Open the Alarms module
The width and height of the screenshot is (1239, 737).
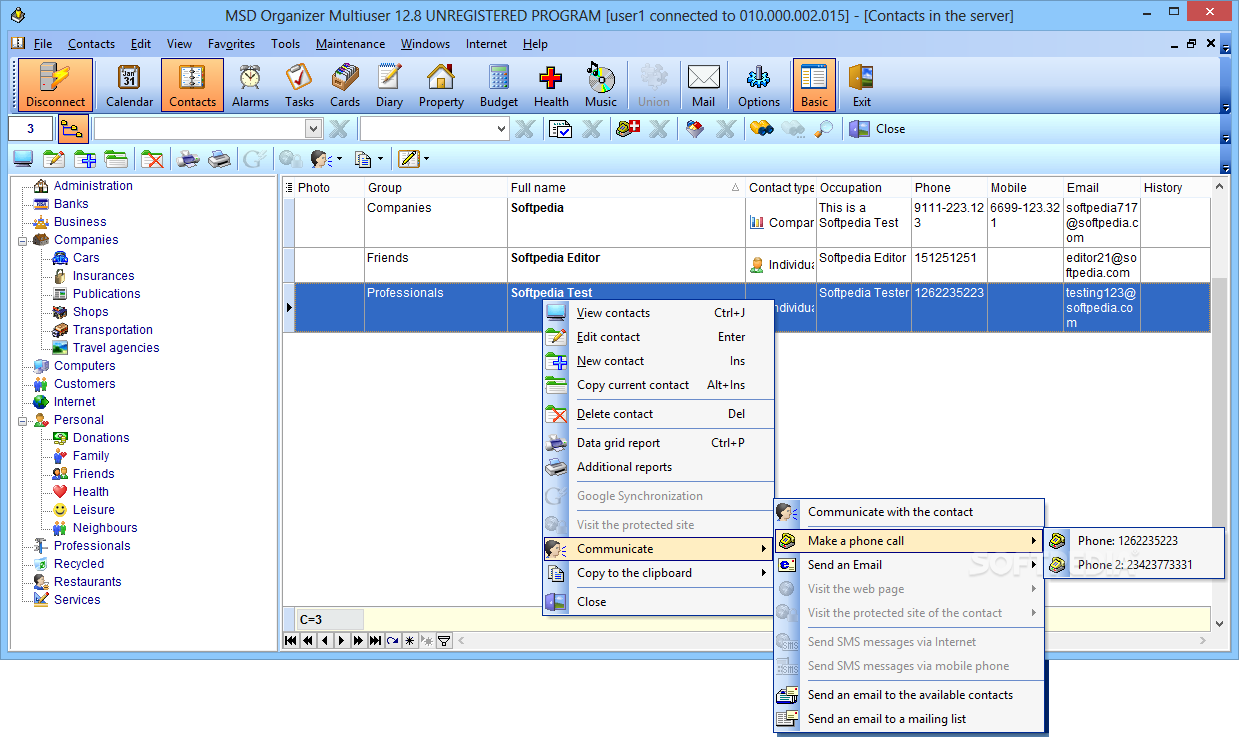point(250,85)
